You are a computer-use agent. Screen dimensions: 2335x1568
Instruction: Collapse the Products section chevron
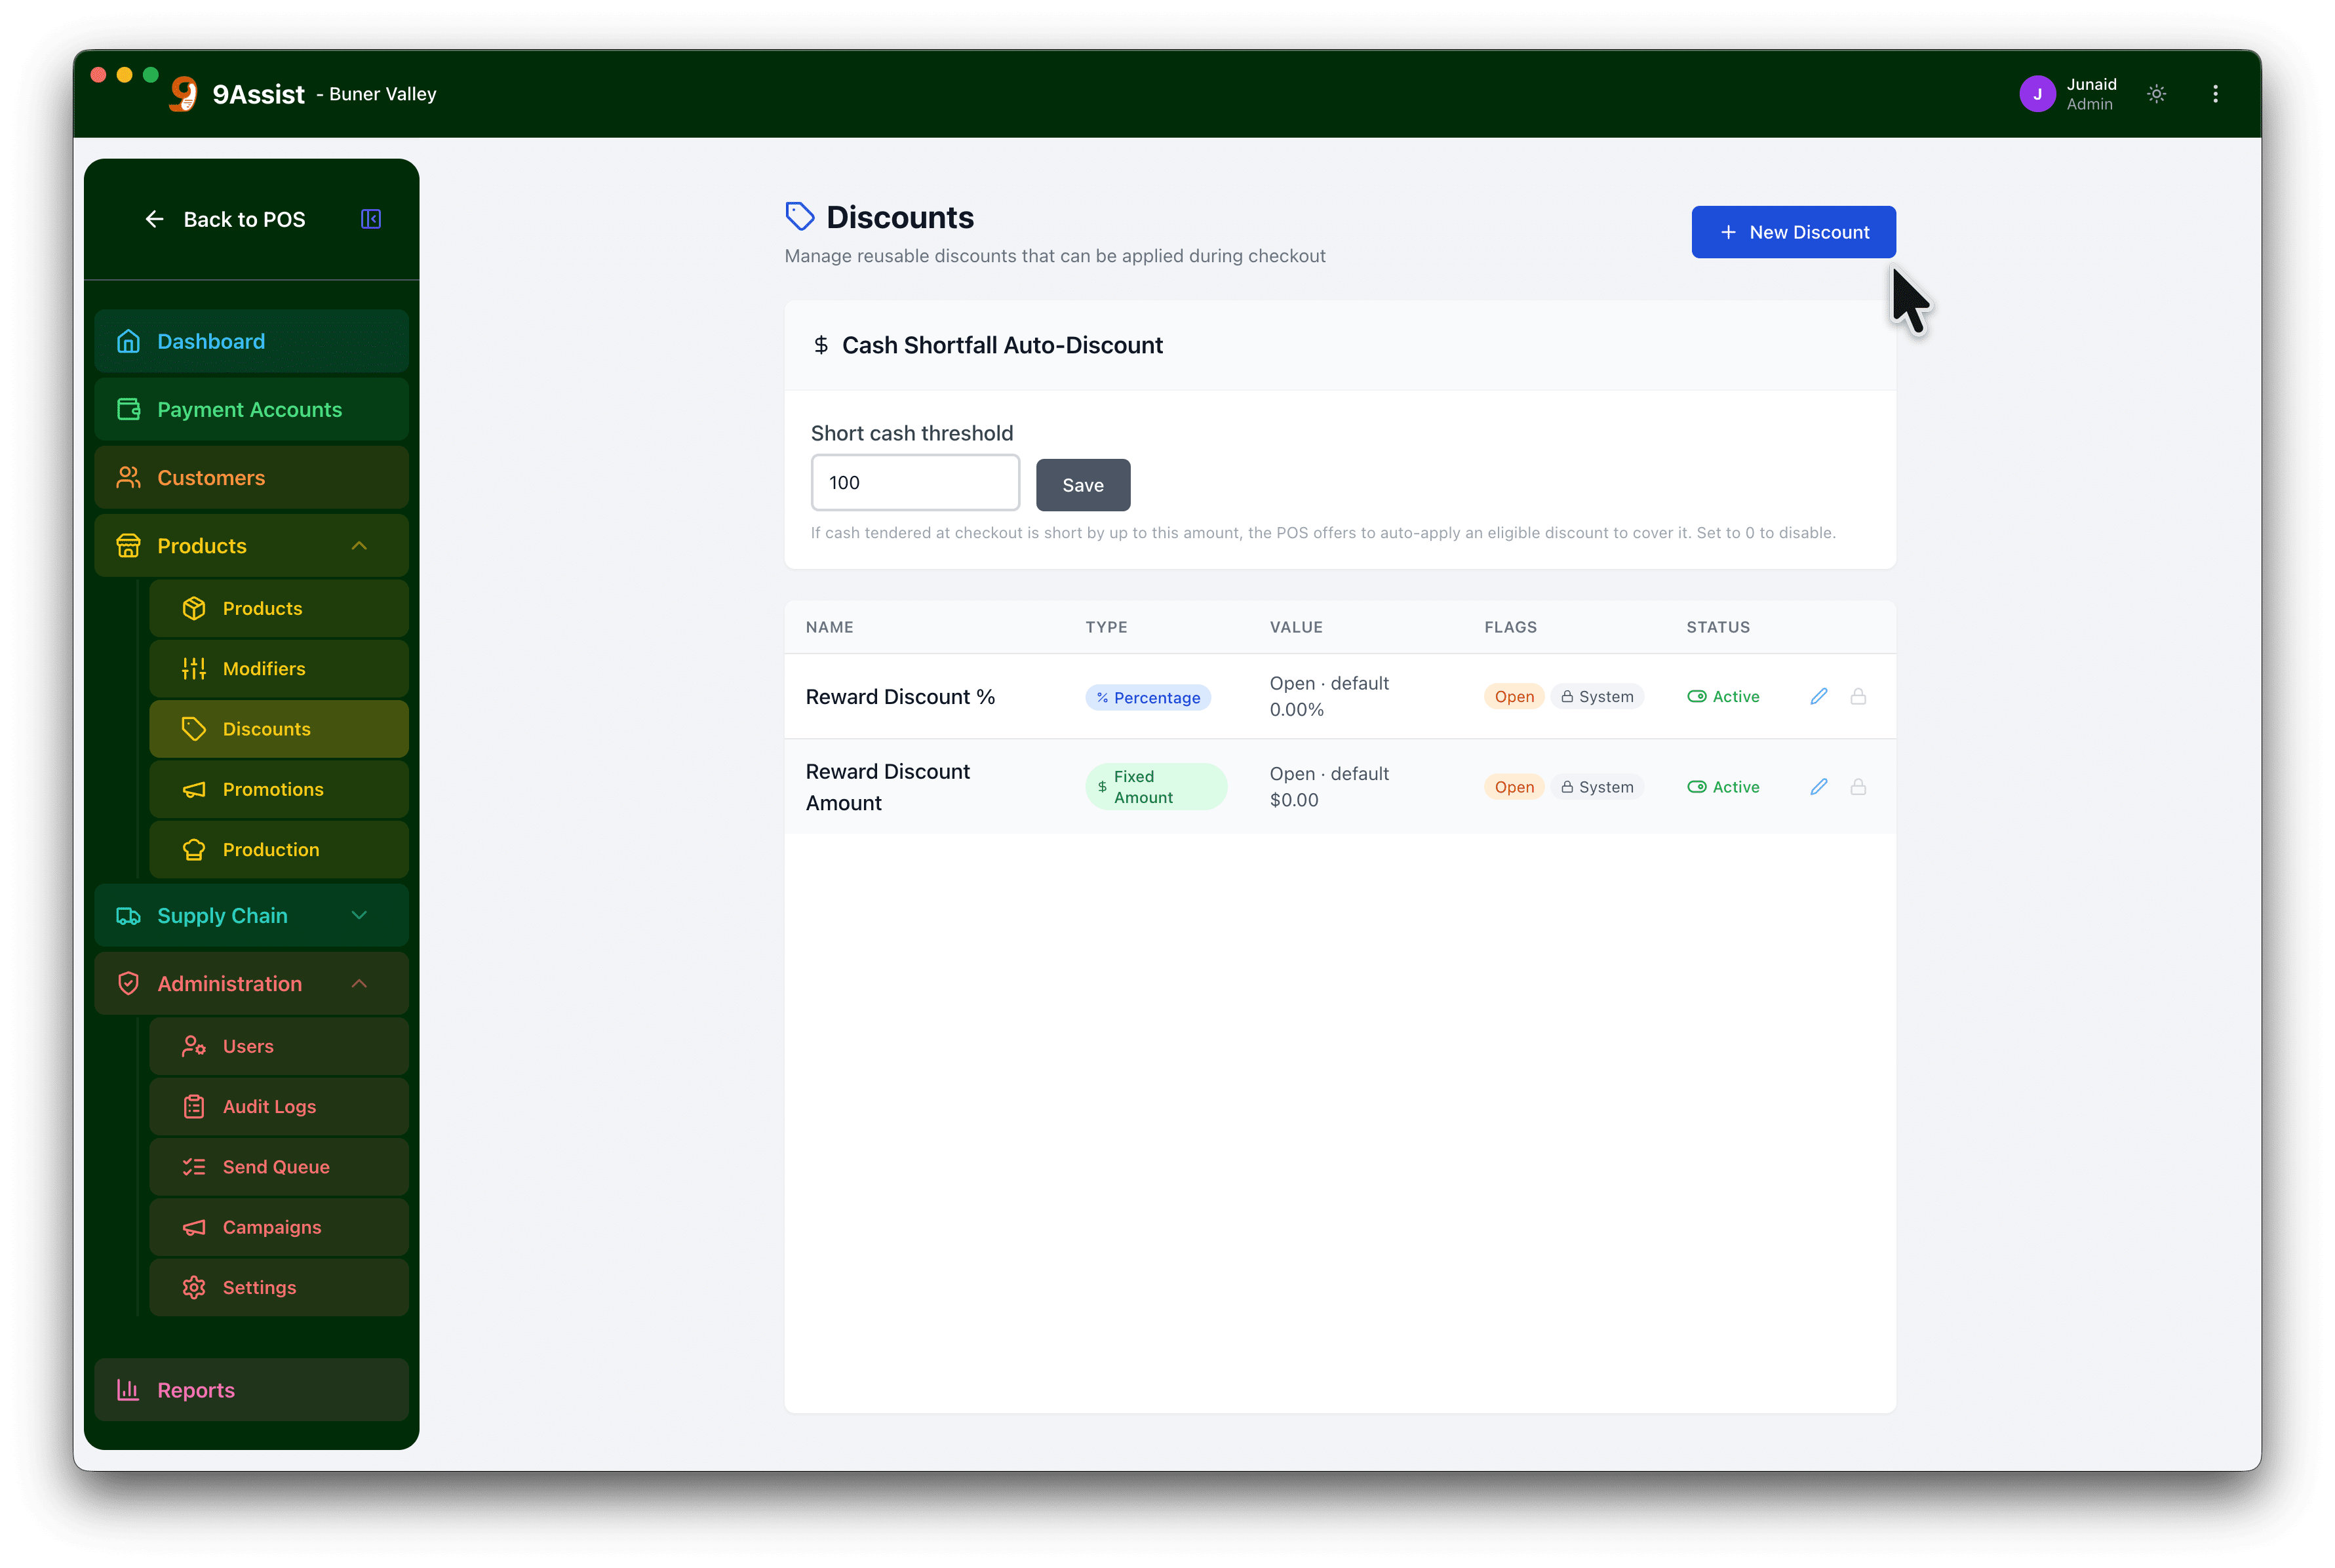[x=359, y=546]
